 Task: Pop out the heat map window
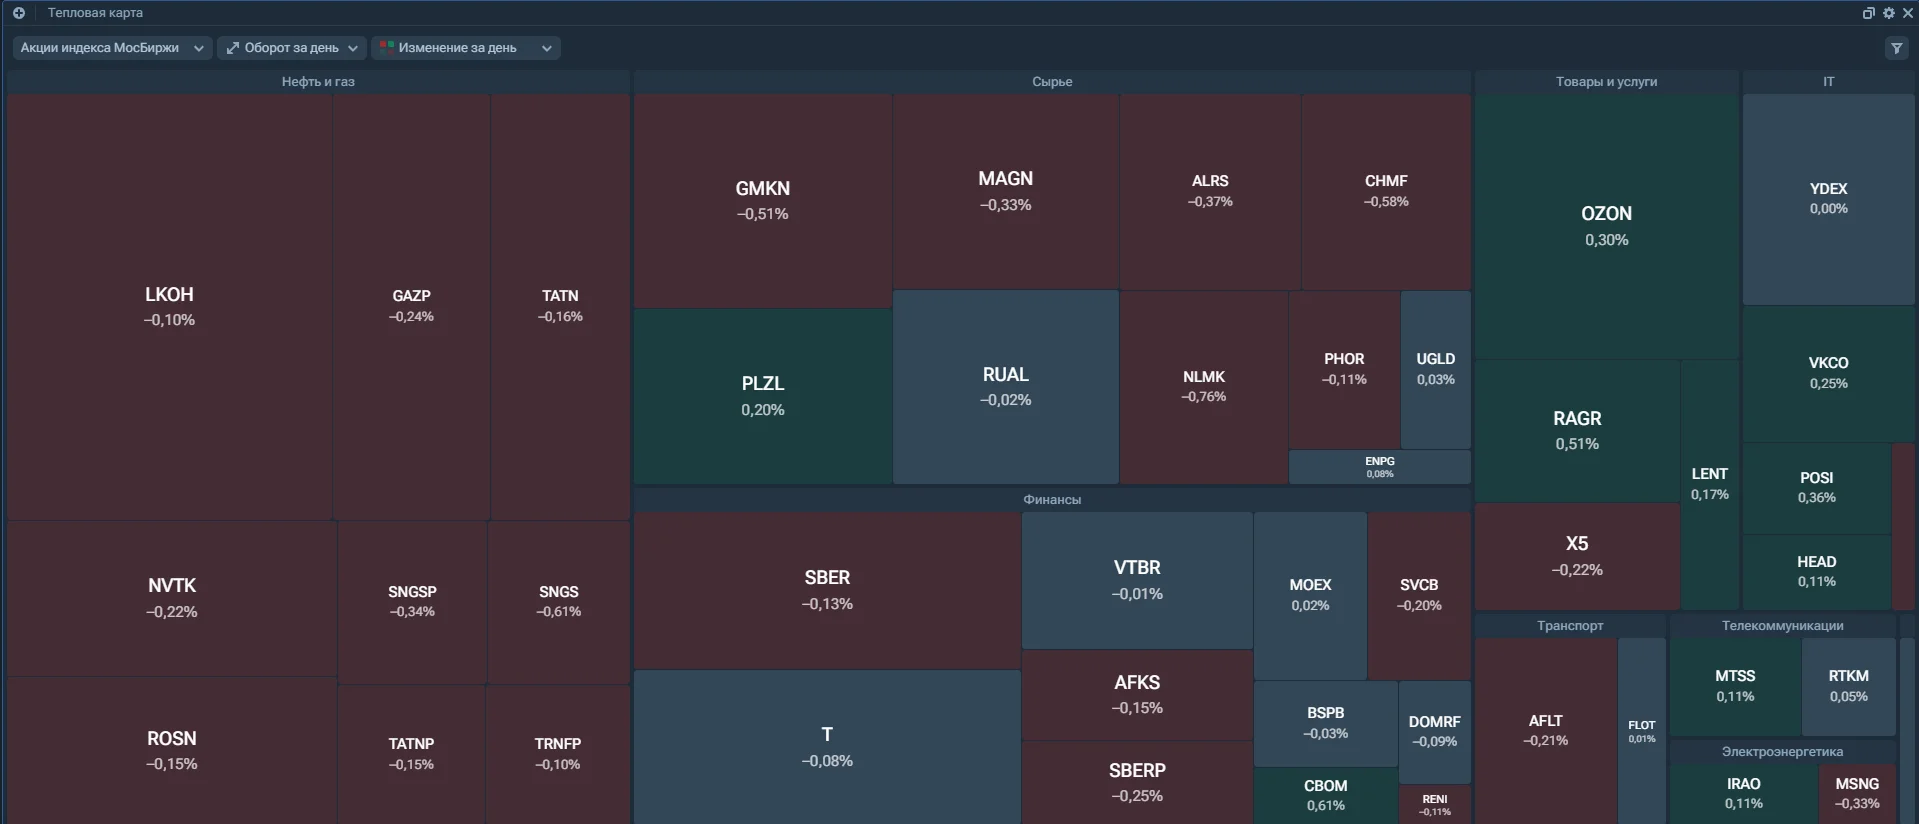tap(1868, 13)
